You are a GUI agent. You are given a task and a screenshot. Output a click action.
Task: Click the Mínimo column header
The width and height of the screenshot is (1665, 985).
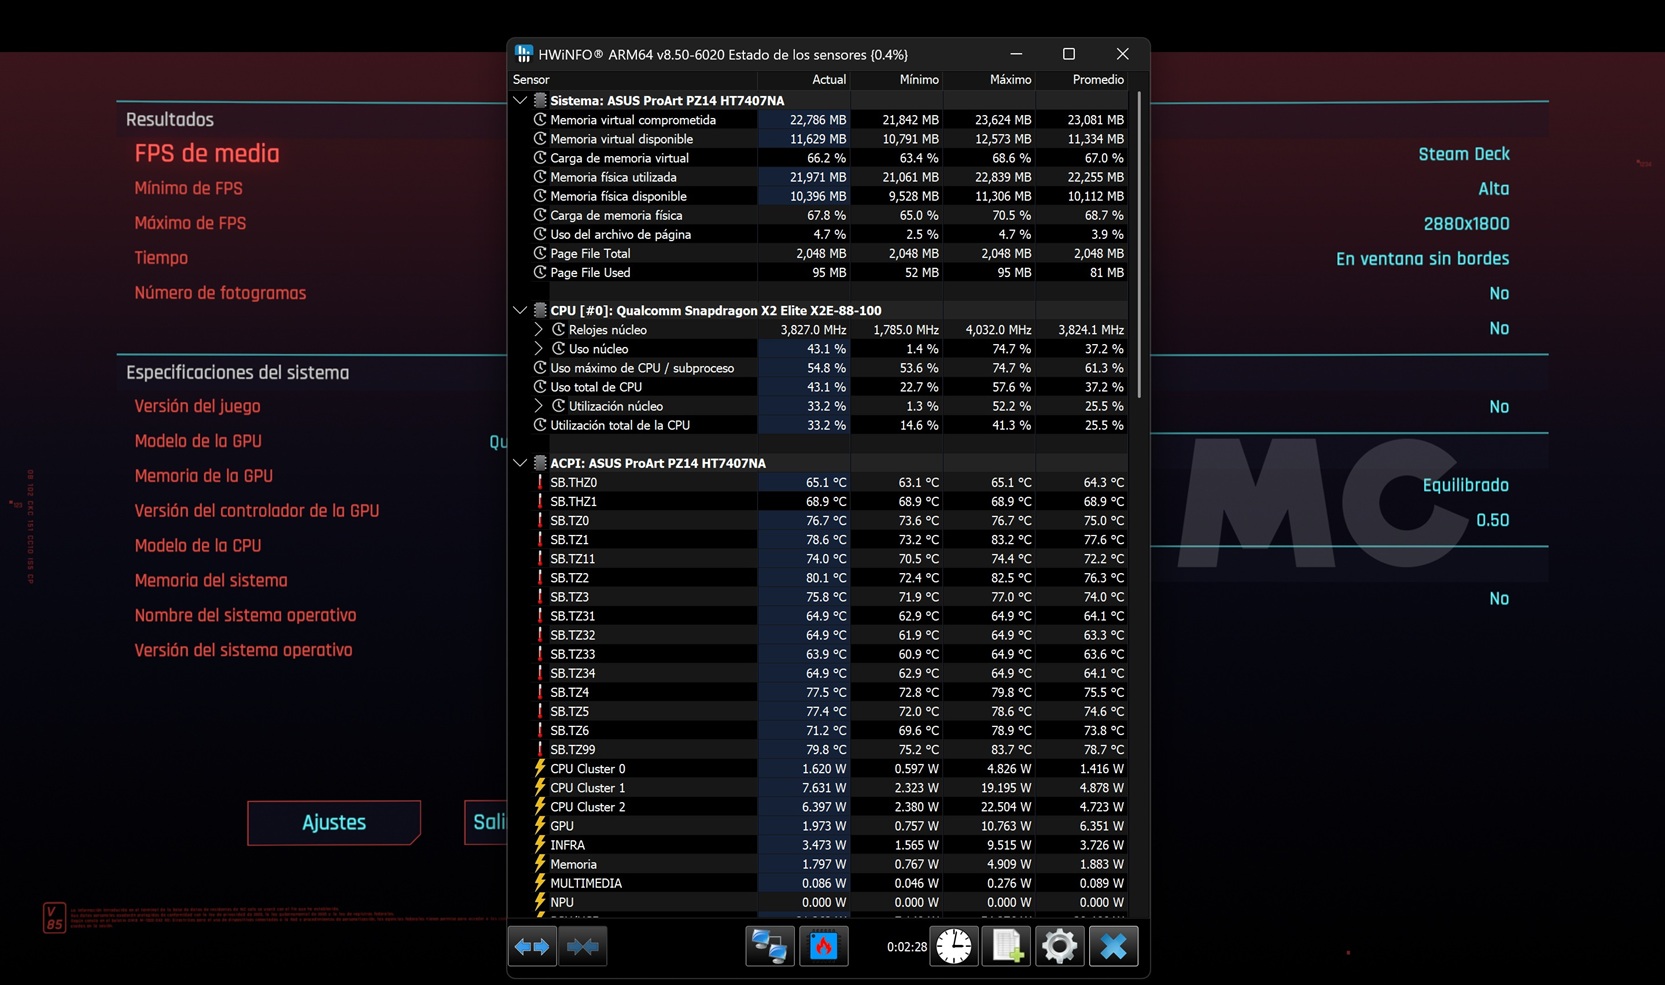(x=897, y=80)
